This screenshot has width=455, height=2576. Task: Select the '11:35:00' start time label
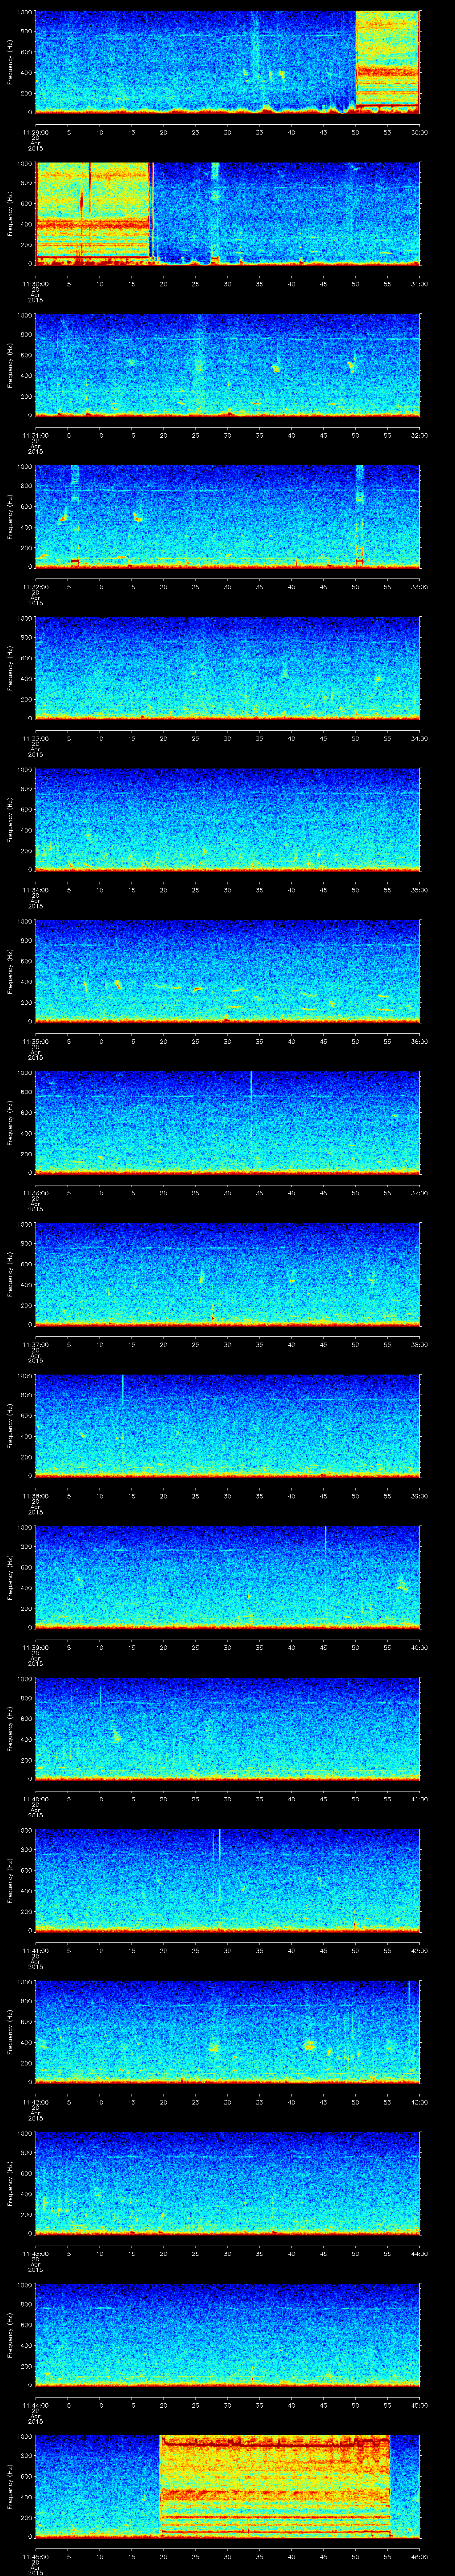35,1041
